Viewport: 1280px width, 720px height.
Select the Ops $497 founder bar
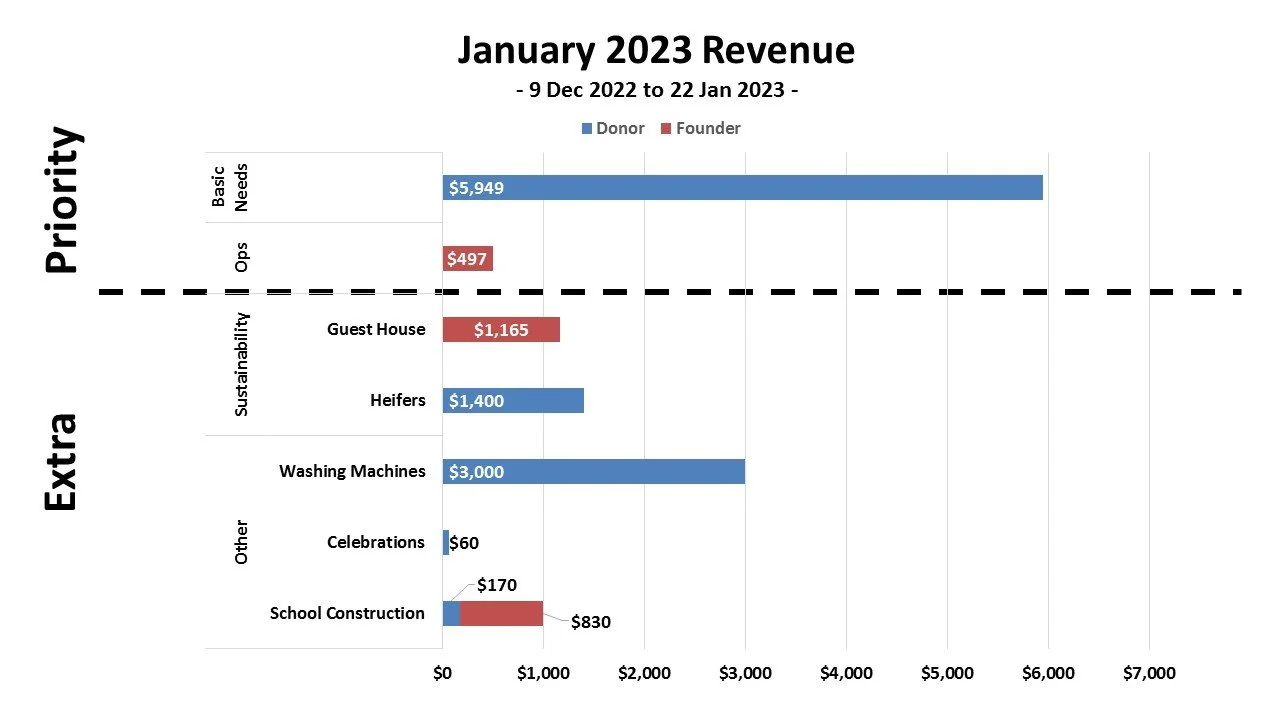[468, 259]
